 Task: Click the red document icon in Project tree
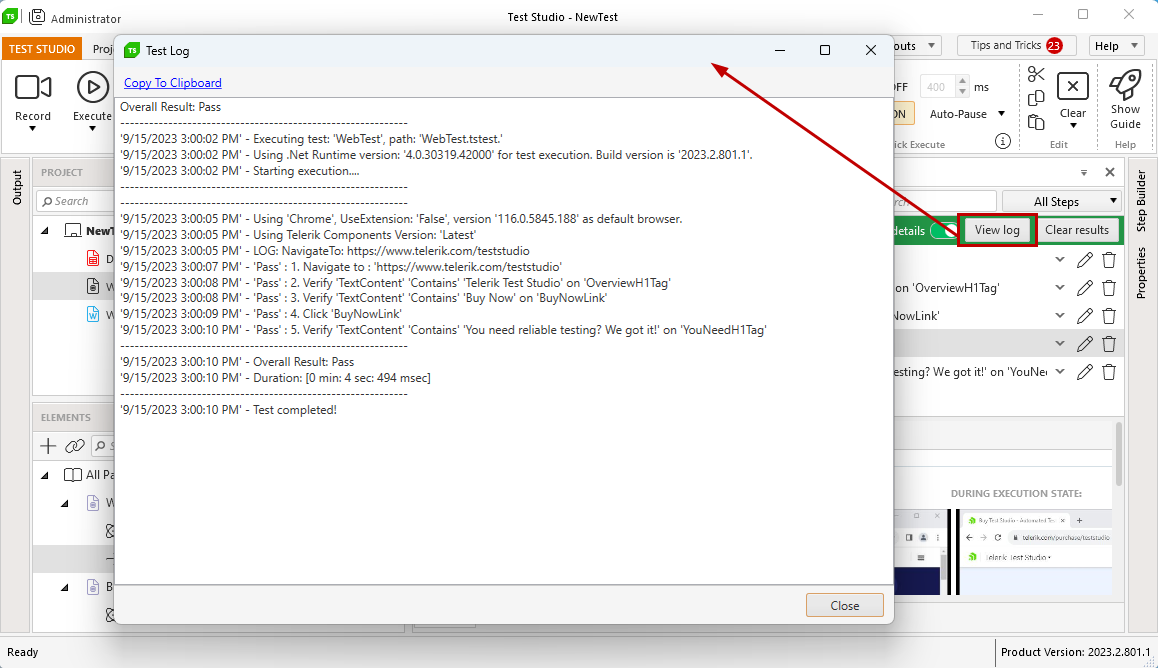93,258
